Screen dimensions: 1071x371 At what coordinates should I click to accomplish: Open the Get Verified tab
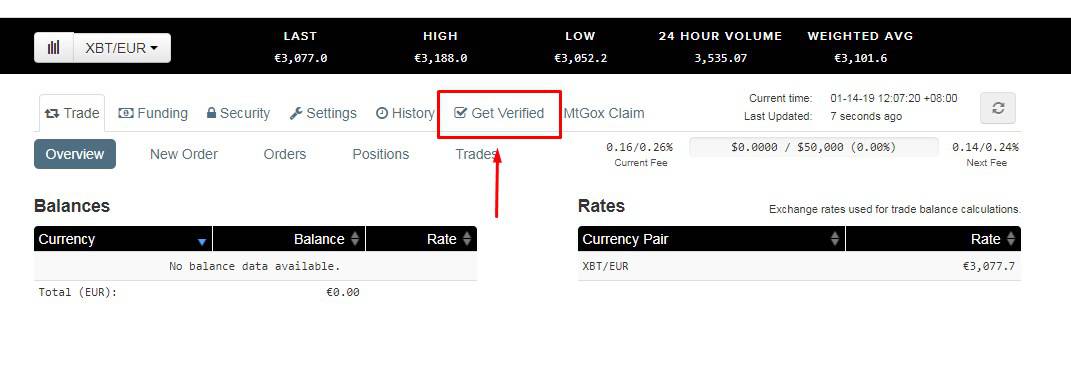pyautogui.click(x=499, y=113)
